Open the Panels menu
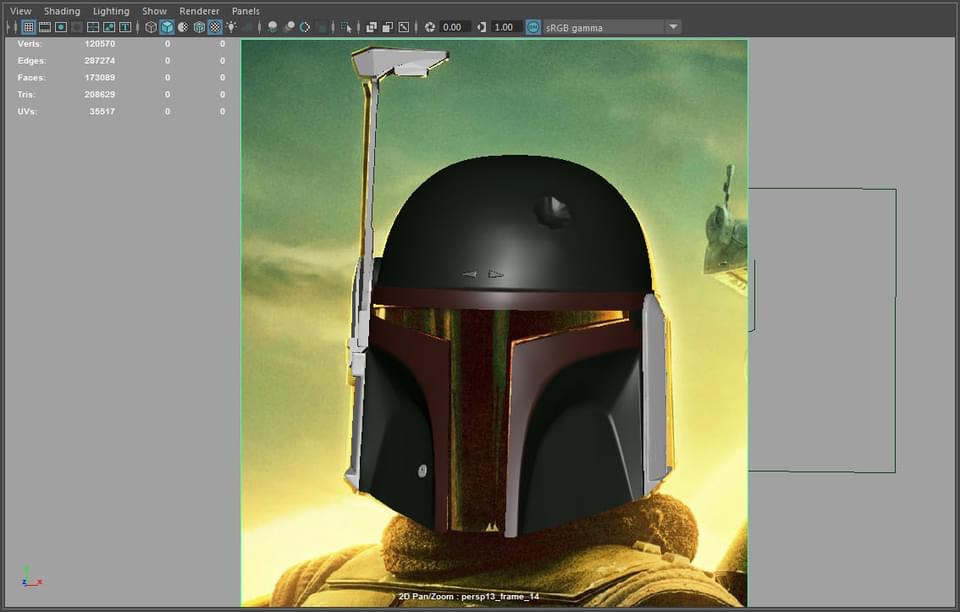 246,11
